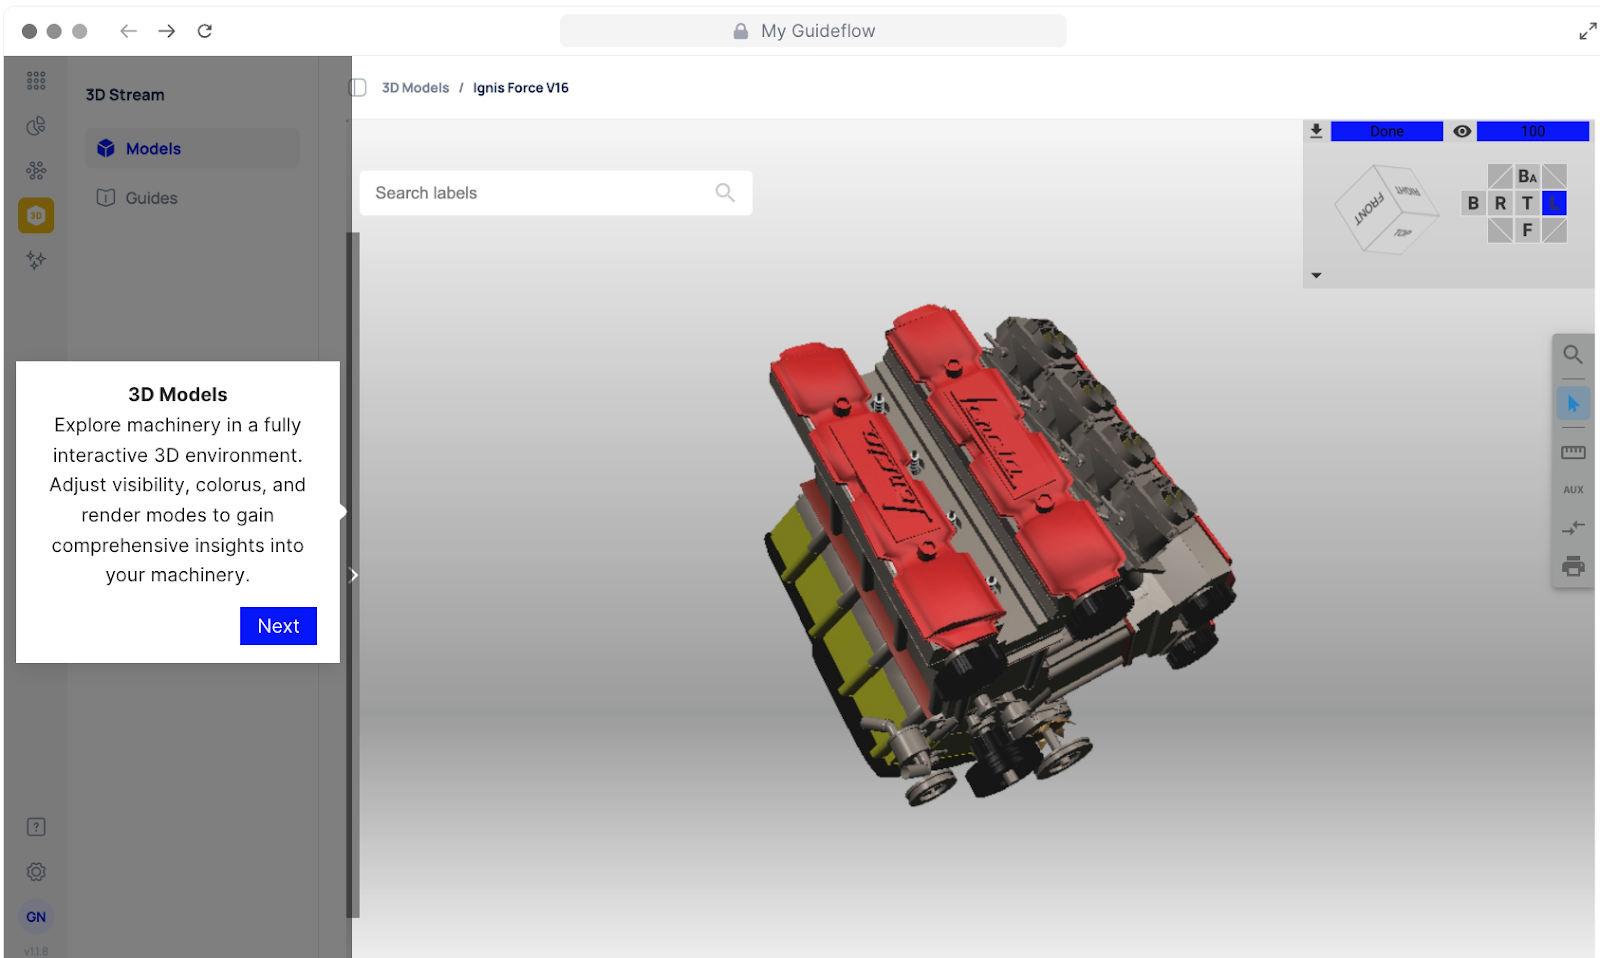
Task: Click the print icon in viewer toolbar
Action: point(1573,567)
